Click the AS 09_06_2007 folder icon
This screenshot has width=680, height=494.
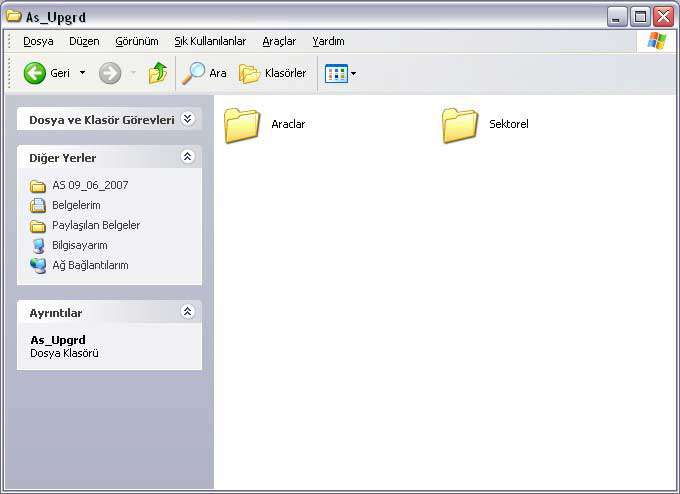[38, 186]
